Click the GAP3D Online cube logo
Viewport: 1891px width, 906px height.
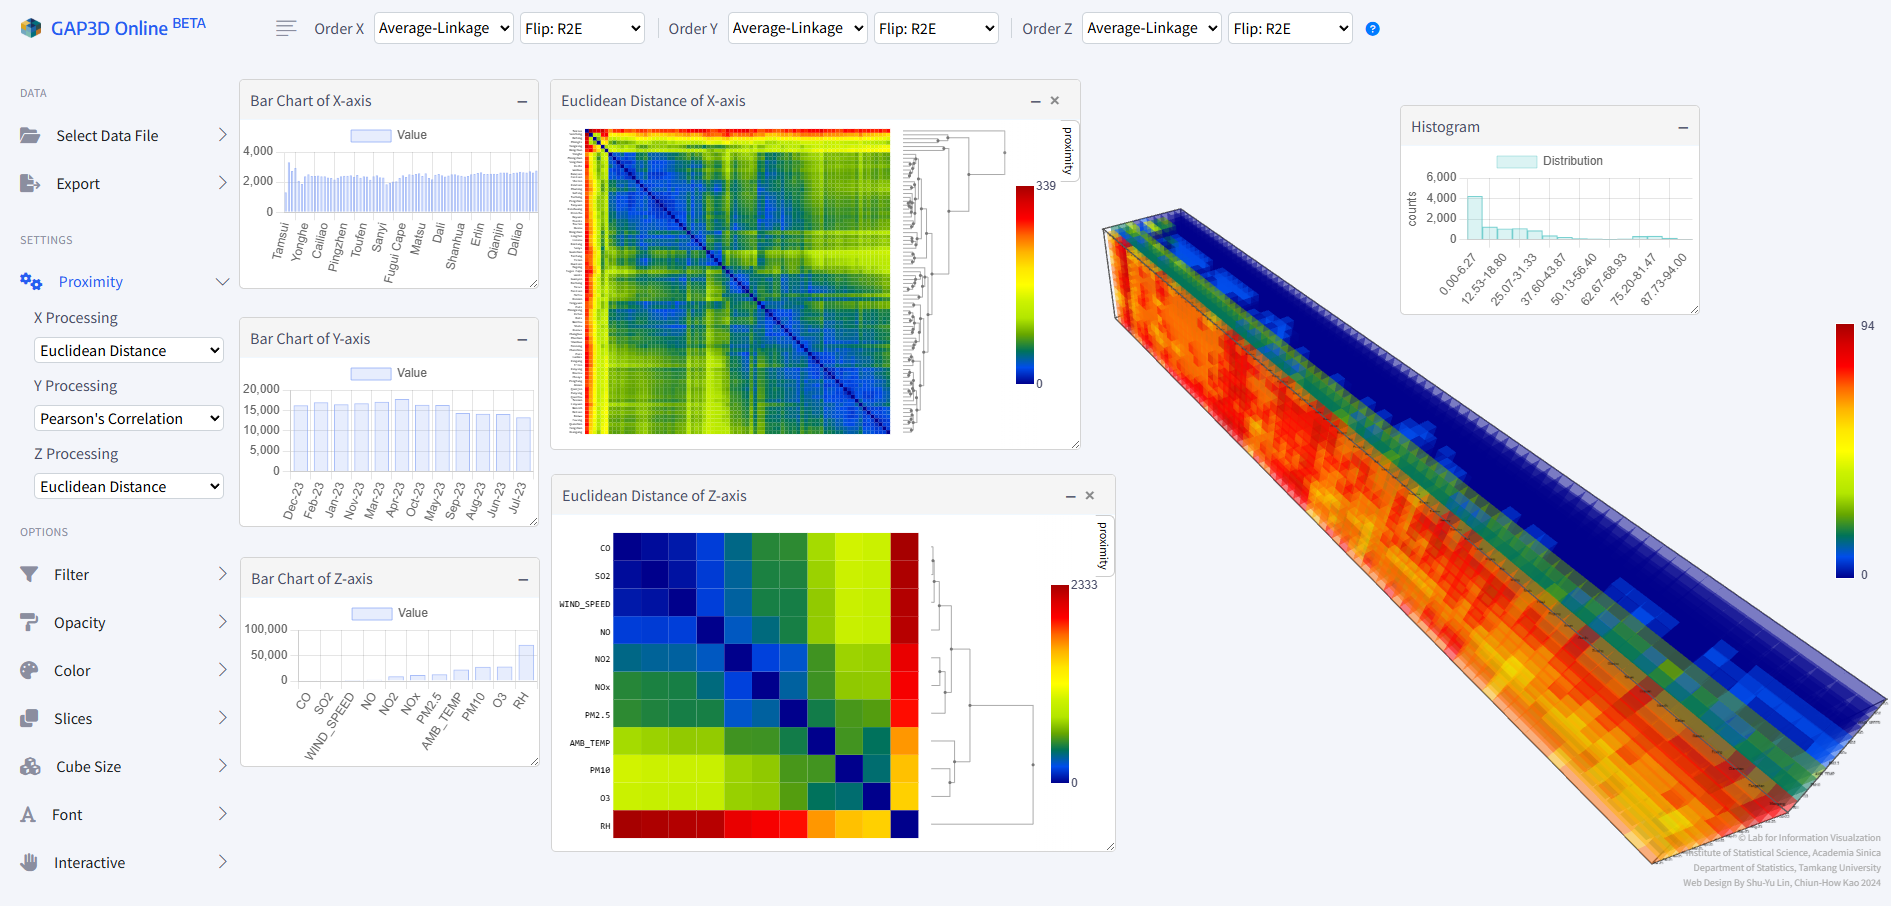coord(31,28)
